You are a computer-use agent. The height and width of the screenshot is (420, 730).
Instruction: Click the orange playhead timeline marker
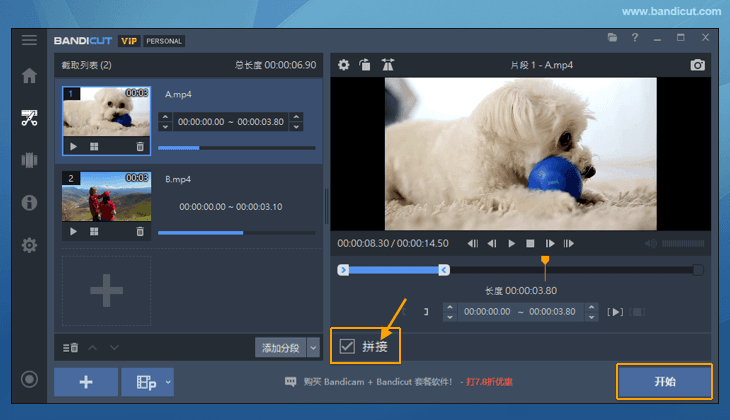coord(545,262)
